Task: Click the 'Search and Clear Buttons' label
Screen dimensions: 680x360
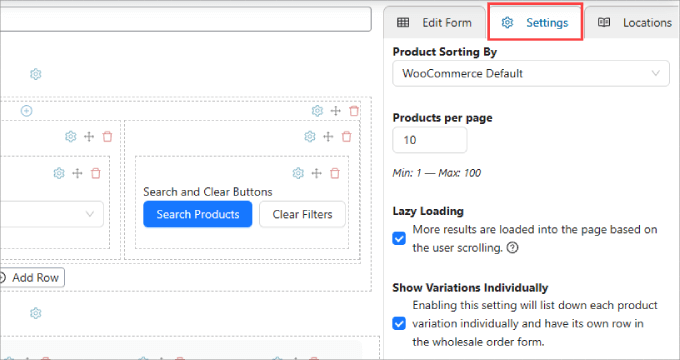Action: coord(208,192)
